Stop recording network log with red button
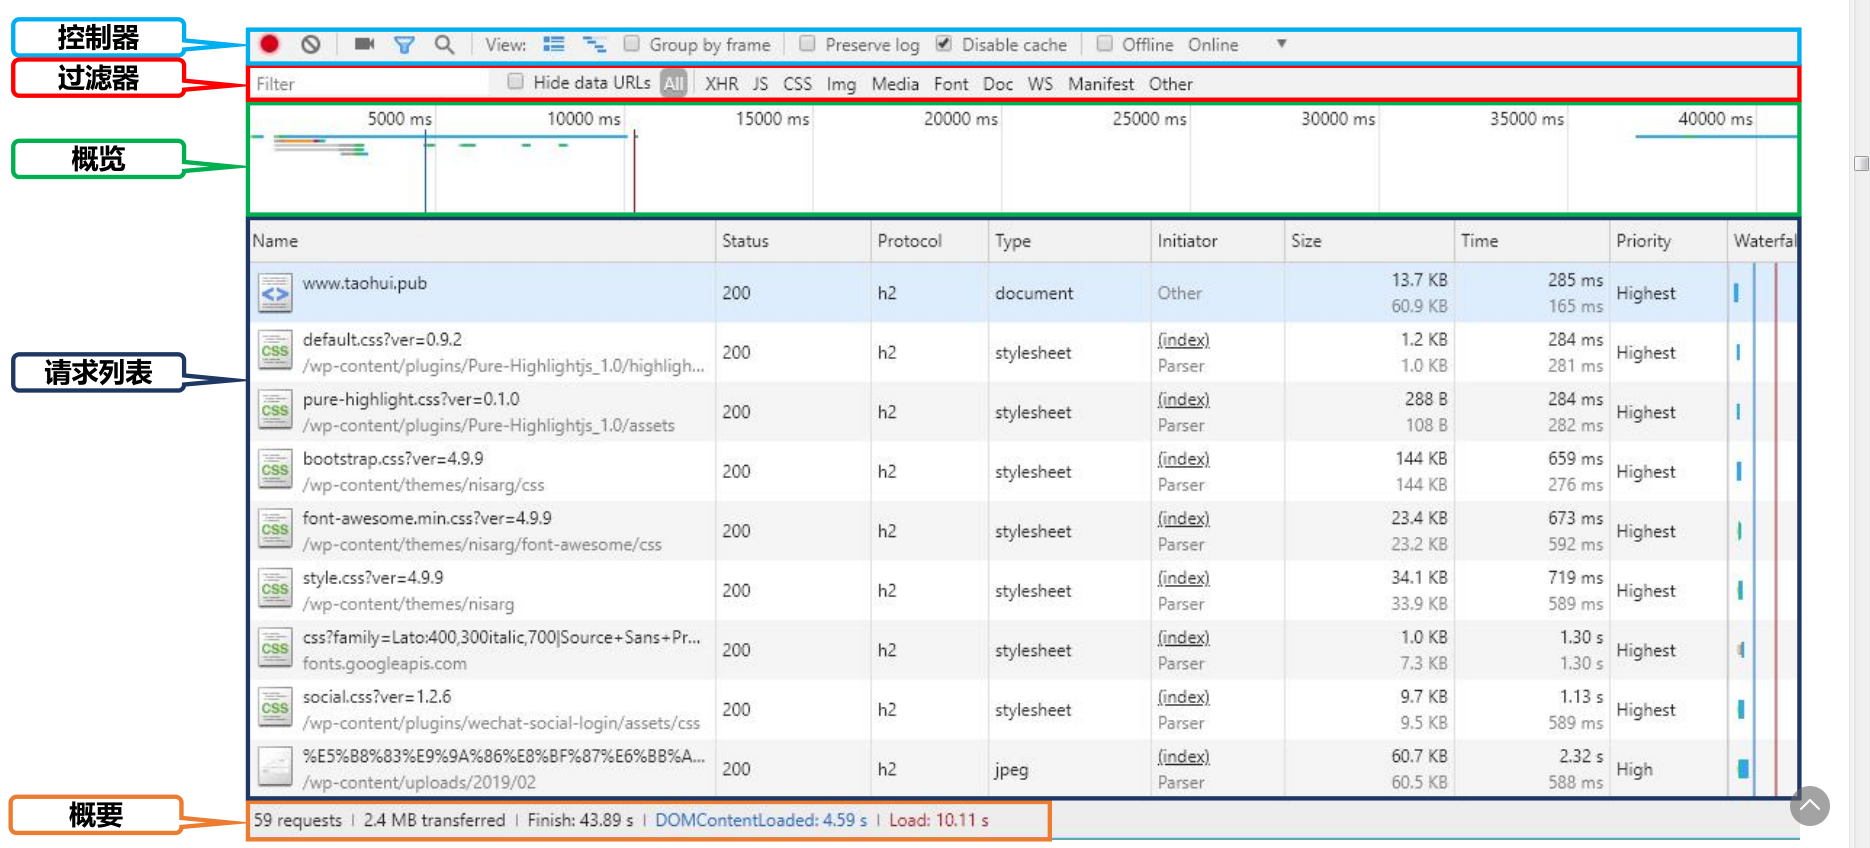 (x=270, y=44)
